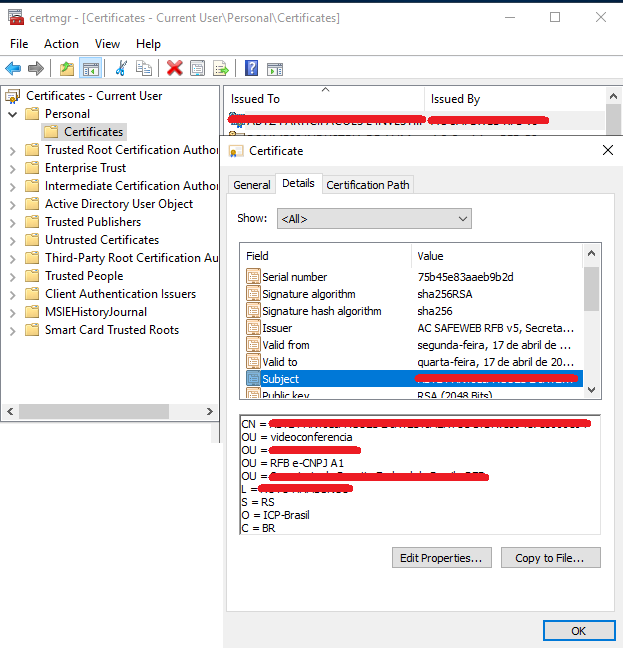
Task: Click the Certificate dialog title icon
Action: coord(236,151)
